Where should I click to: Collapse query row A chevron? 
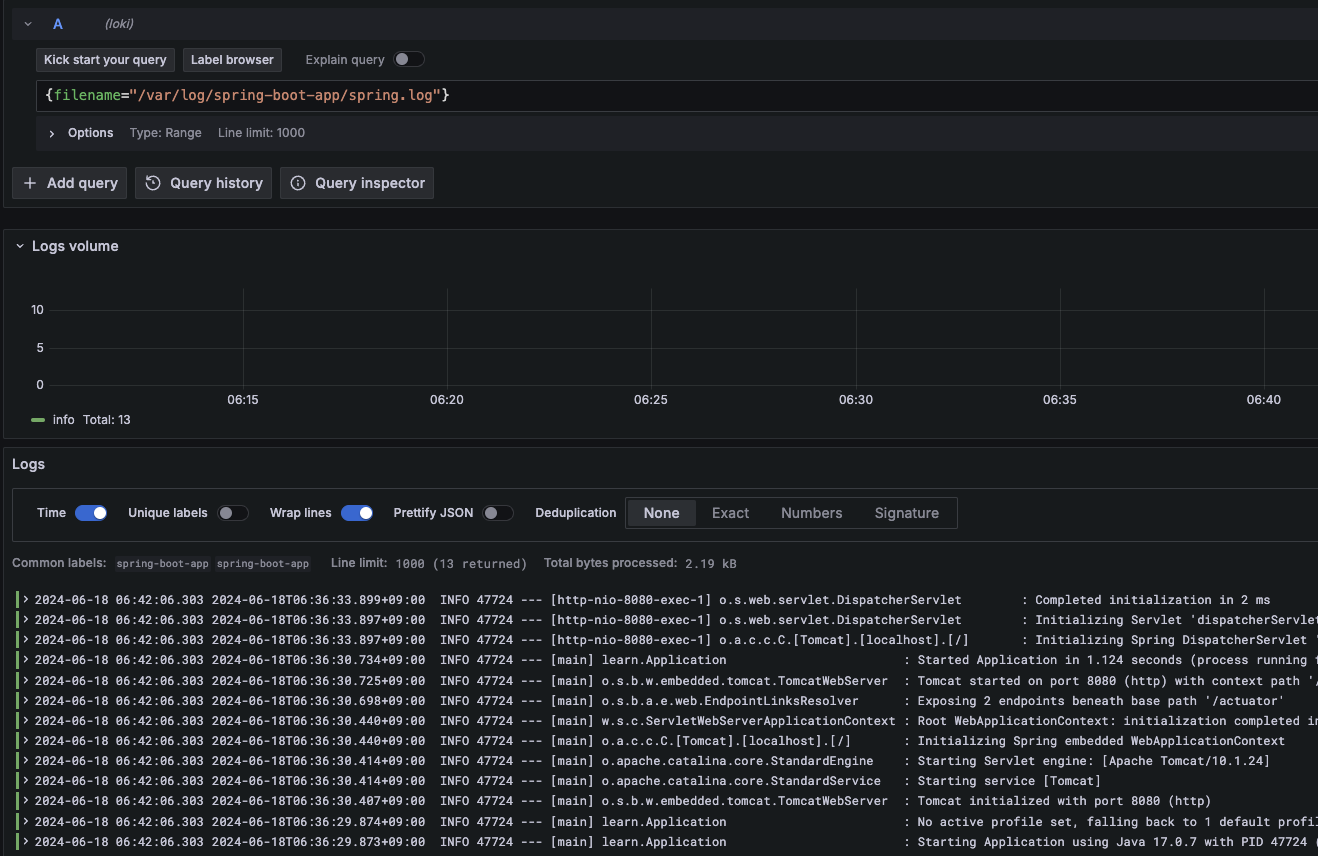[28, 24]
